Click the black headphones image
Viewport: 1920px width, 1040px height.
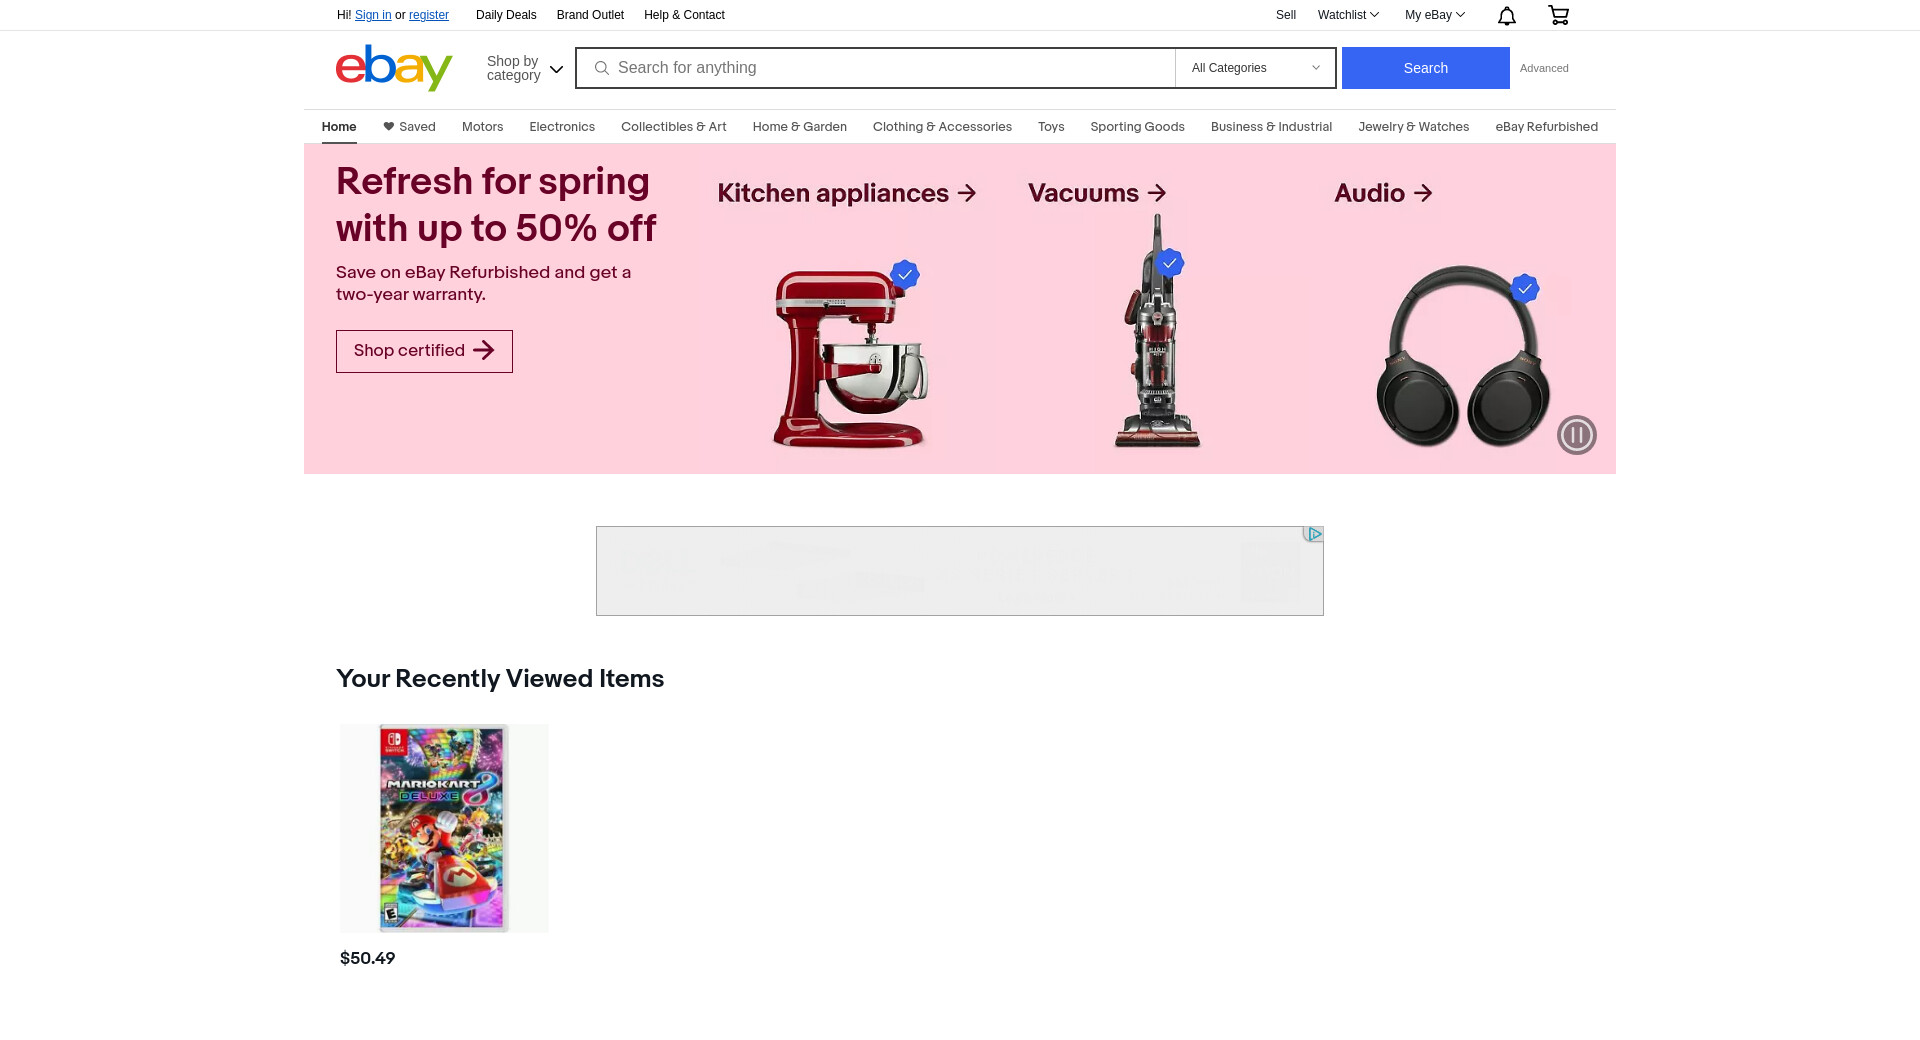(x=1463, y=355)
